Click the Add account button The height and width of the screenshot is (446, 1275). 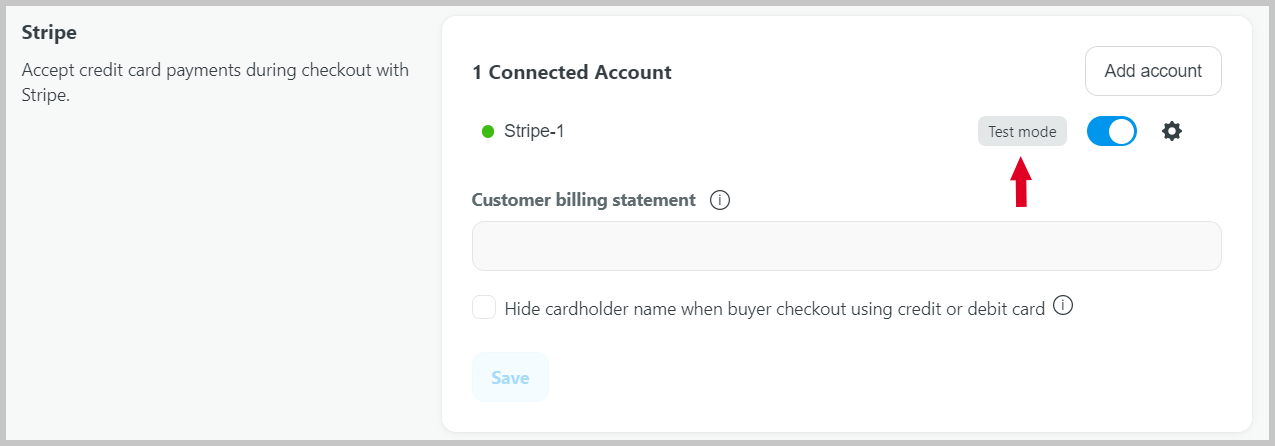pyautogui.click(x=1153, y=71)
